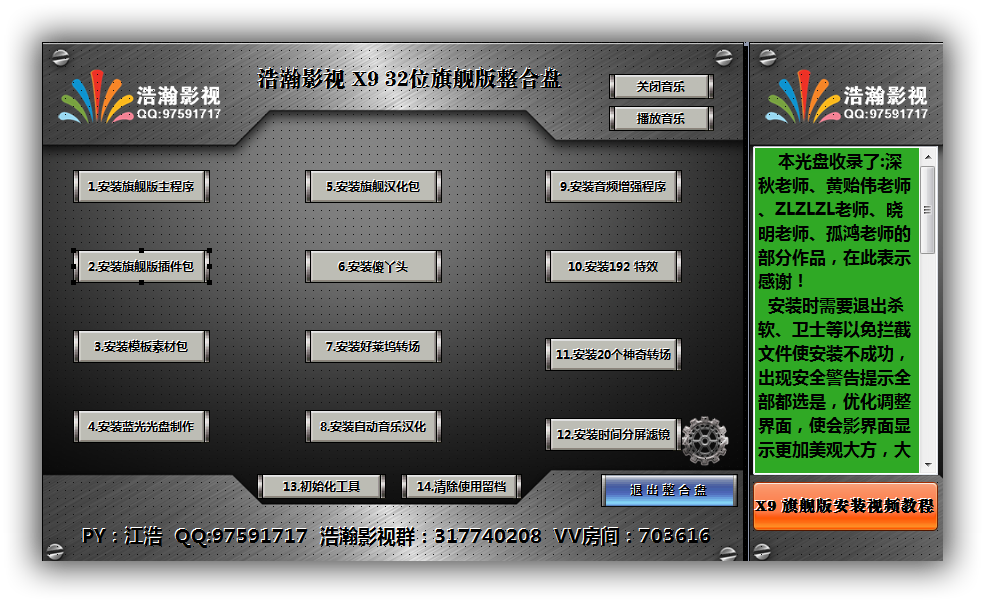The height and width of the screenshot is (603, 985).
Task: Install Chinese pack via 5.安装旗舰汉化包
Action: 373,186
